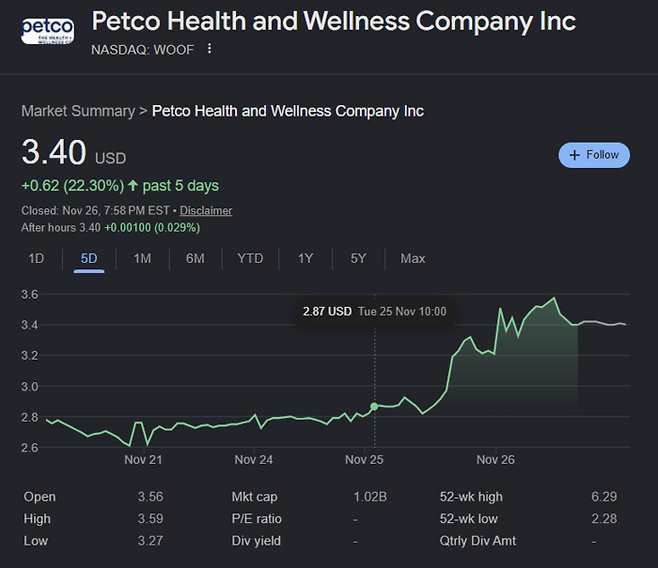Show the 5Y price chart

[358, 258]
